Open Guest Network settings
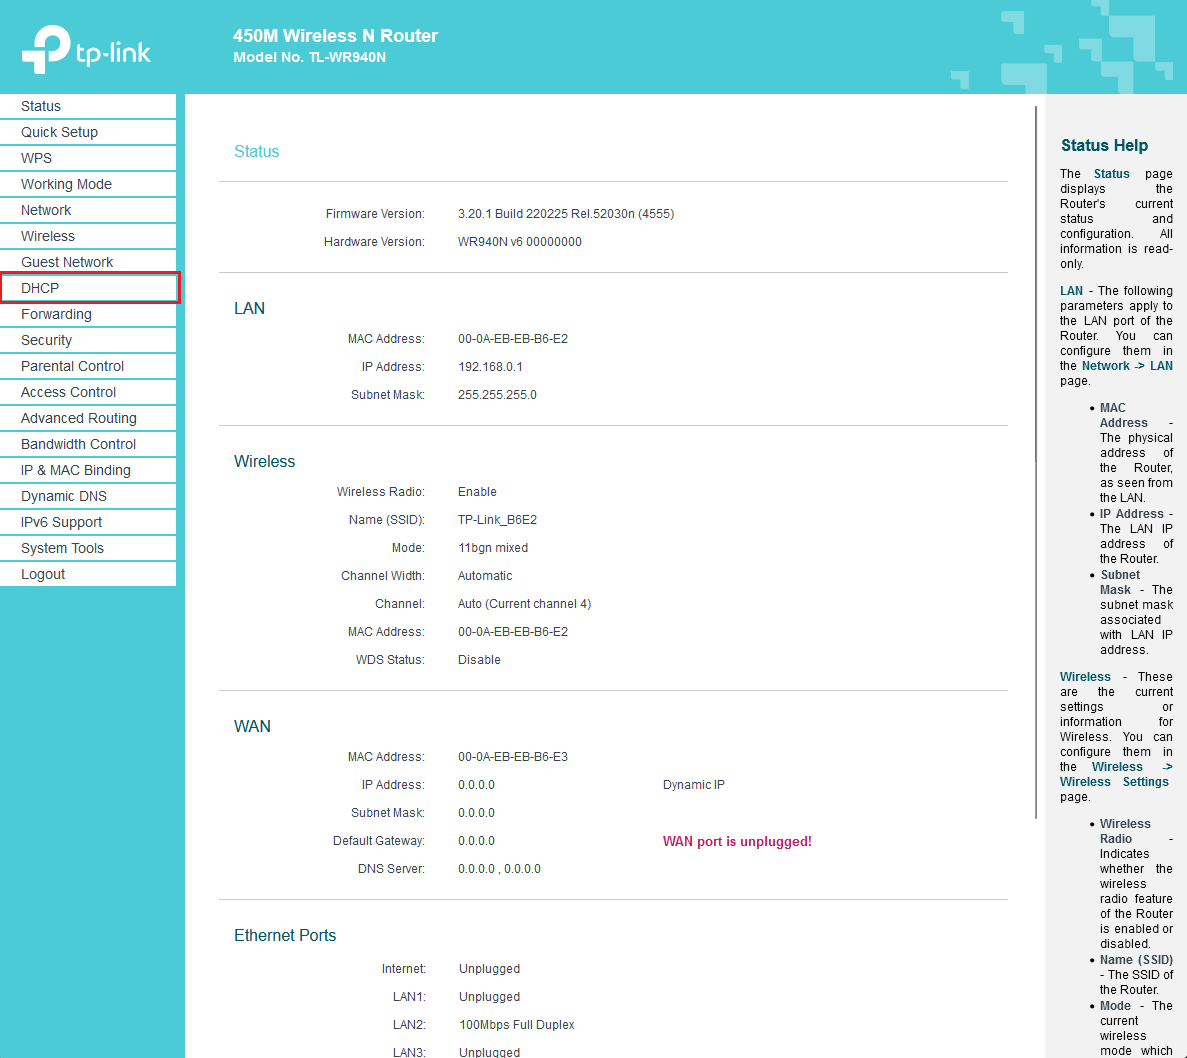Screen dimensions: 1187x1058 pos(67,262)
